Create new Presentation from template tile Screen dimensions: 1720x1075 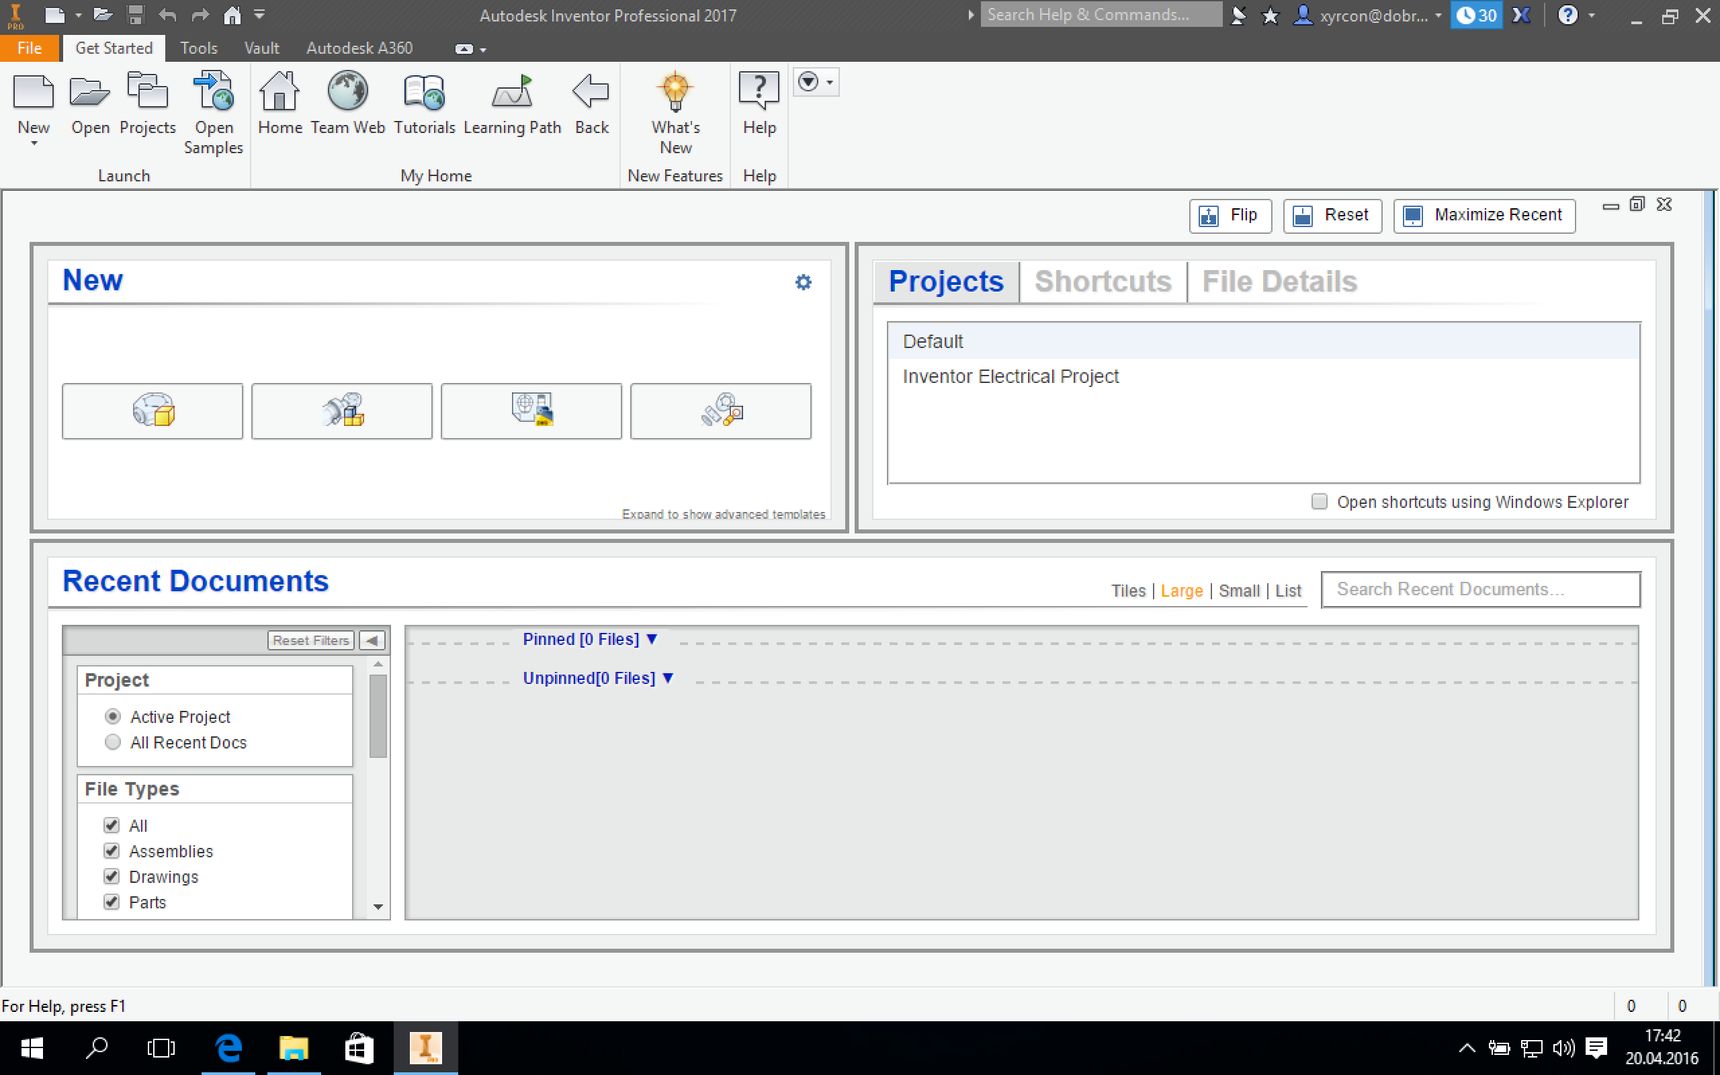(x=721, y=411)
